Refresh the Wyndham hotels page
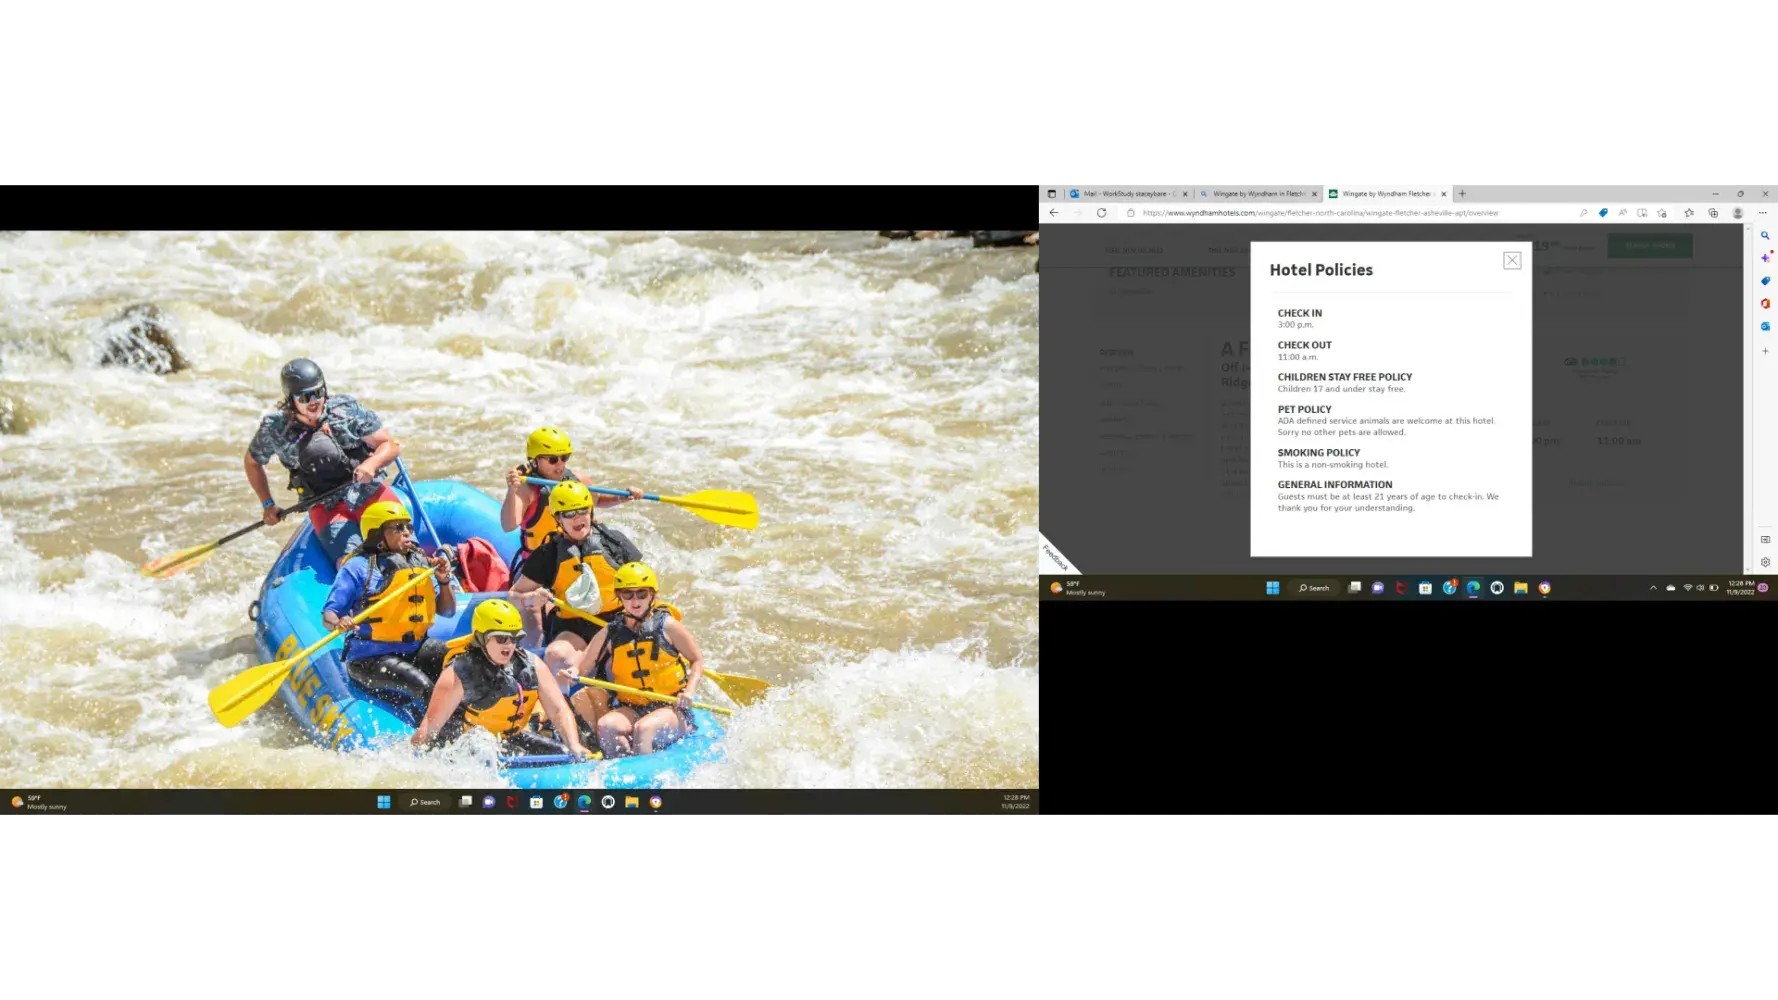 click(x=1101, y=213)
